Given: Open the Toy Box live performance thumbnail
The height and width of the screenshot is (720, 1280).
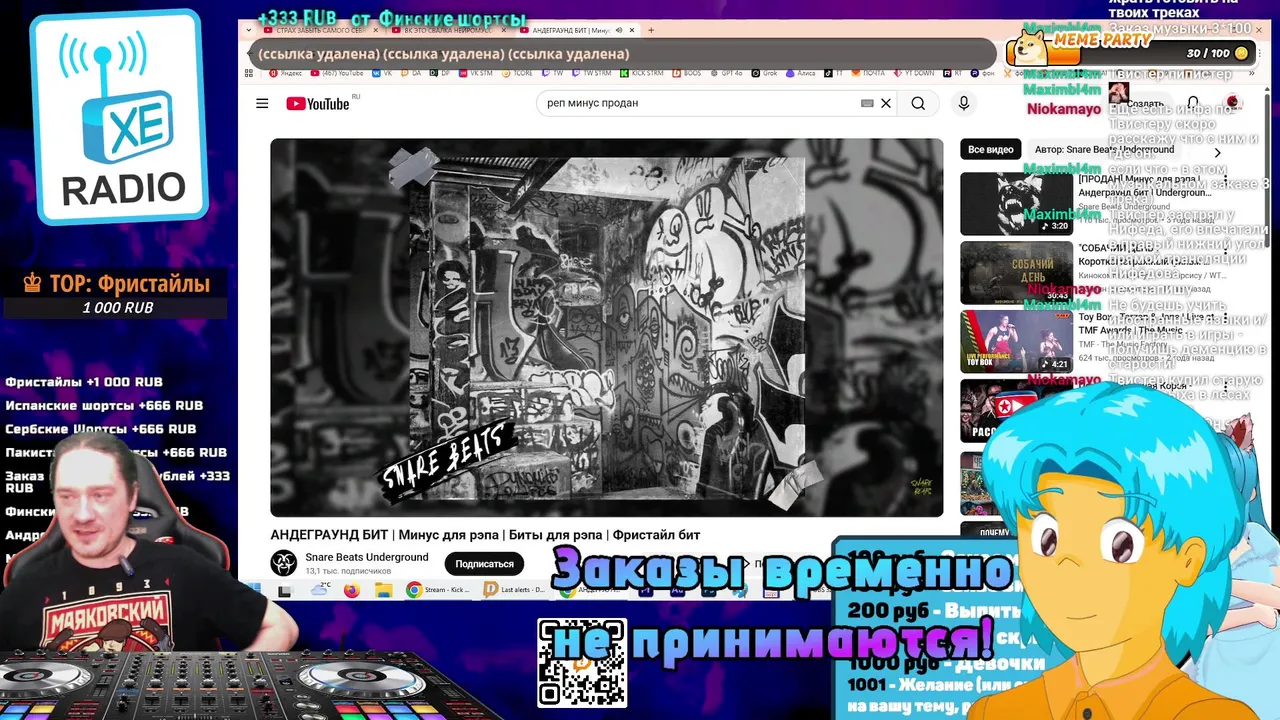Looking at the screenshot, I should tap(1016, 341).
